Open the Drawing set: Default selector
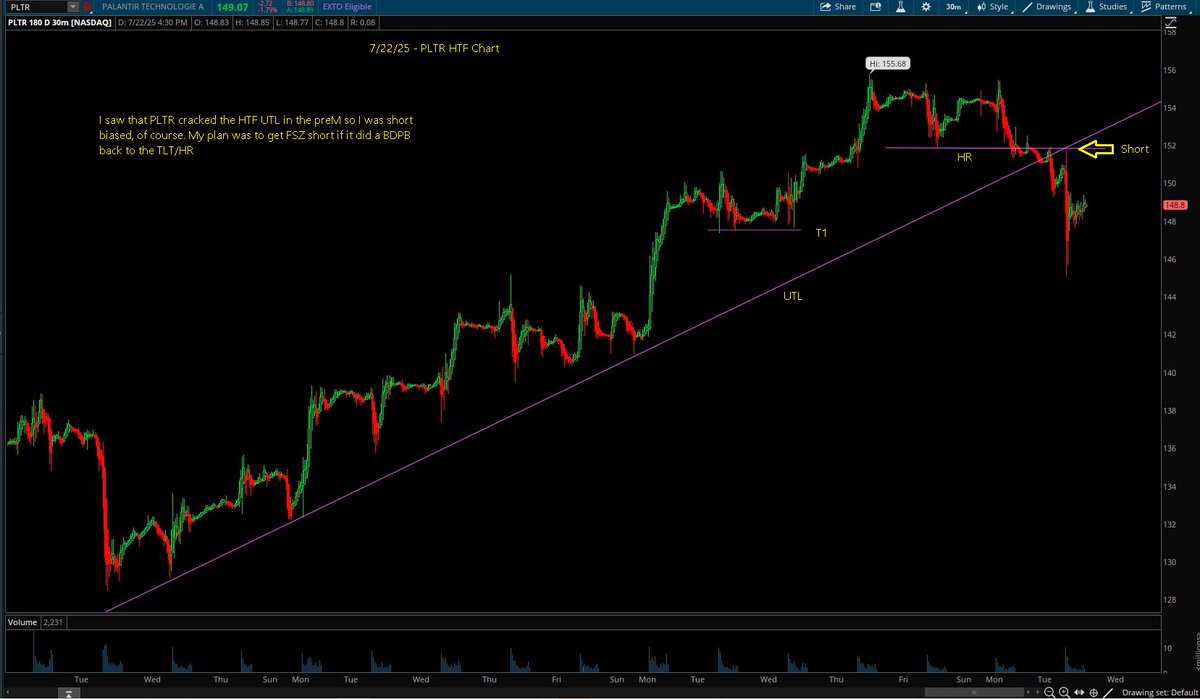The width and height of the screenshot is (1200, 699). pyautogui.click(x=1159, y=692)
